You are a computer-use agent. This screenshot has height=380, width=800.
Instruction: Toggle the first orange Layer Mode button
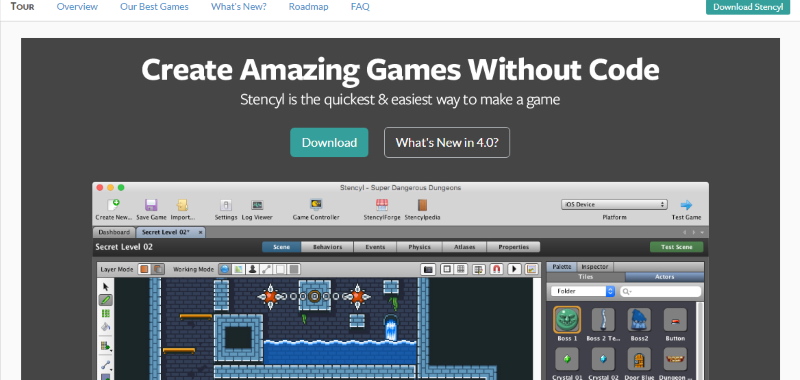[144, 269]
